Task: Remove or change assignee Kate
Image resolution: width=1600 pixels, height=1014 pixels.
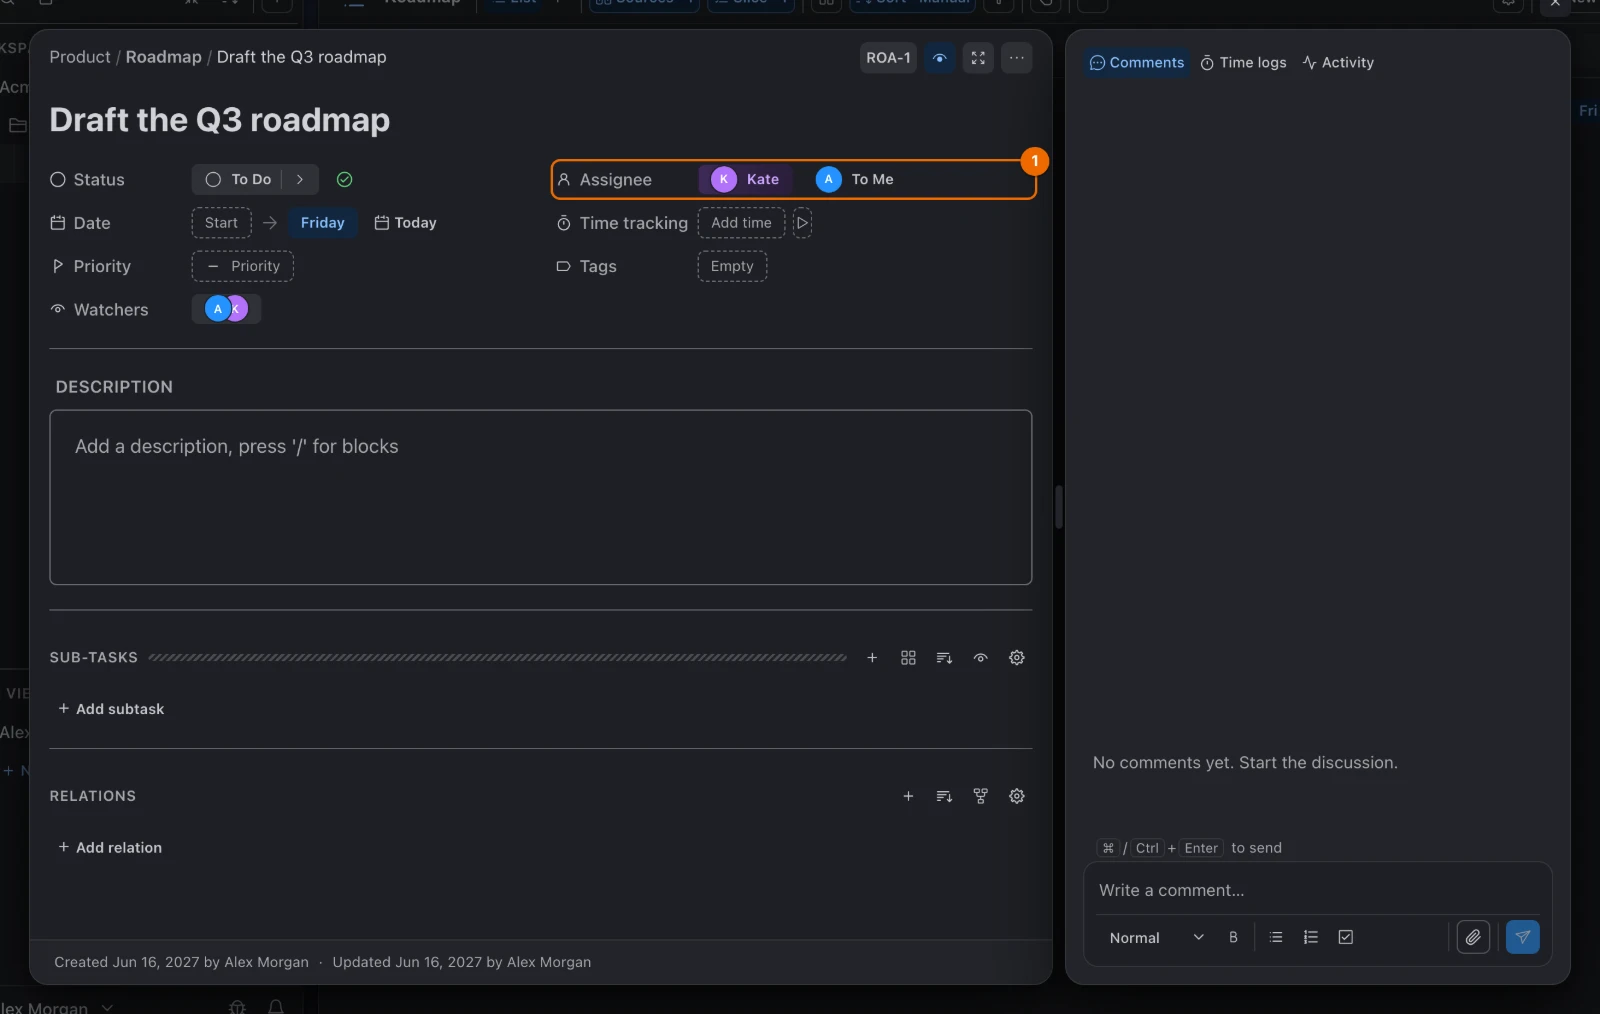Action: pyautogui.click(x=745, y=179)
